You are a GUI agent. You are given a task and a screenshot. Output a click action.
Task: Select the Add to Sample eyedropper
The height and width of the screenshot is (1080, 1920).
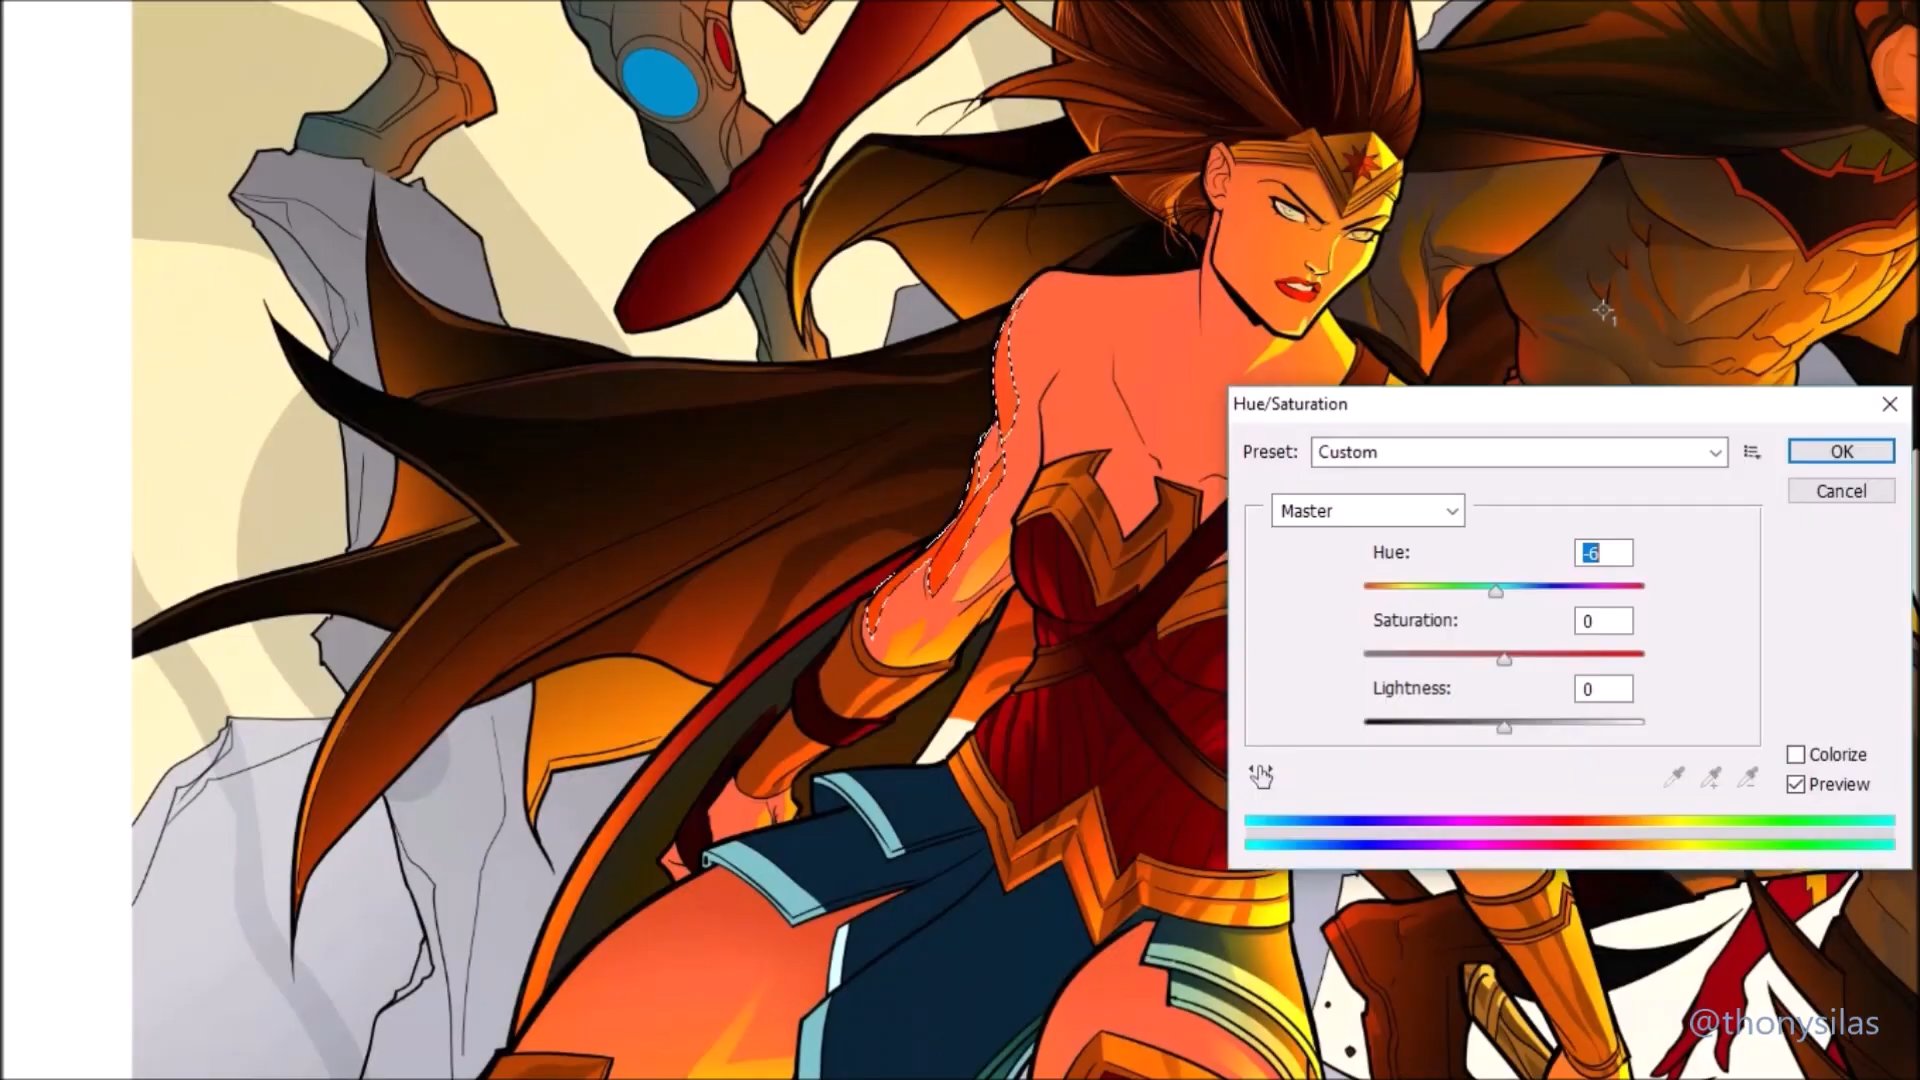[x=1711, y=777]
